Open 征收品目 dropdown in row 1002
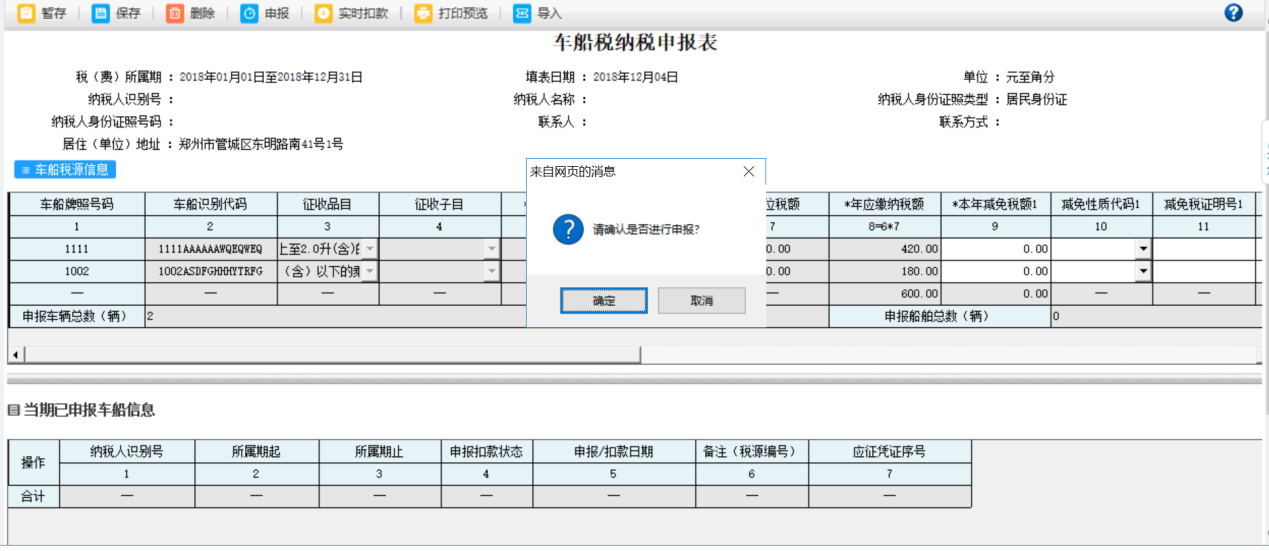This screenshot has height=551, width=1269. (370, 271)
